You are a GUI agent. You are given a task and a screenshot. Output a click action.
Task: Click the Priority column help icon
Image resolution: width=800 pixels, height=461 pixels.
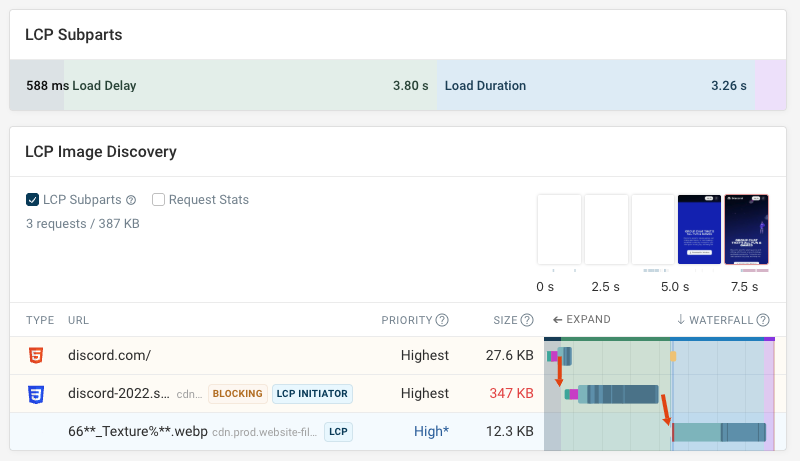442,320
